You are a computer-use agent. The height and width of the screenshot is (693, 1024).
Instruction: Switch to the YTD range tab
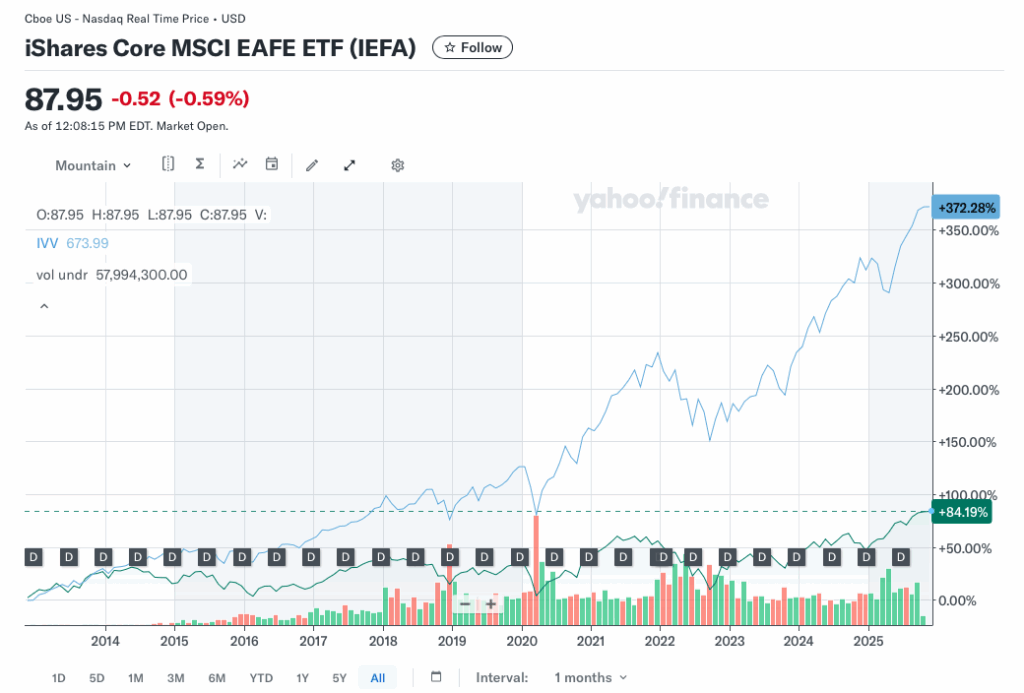[261, 678]
